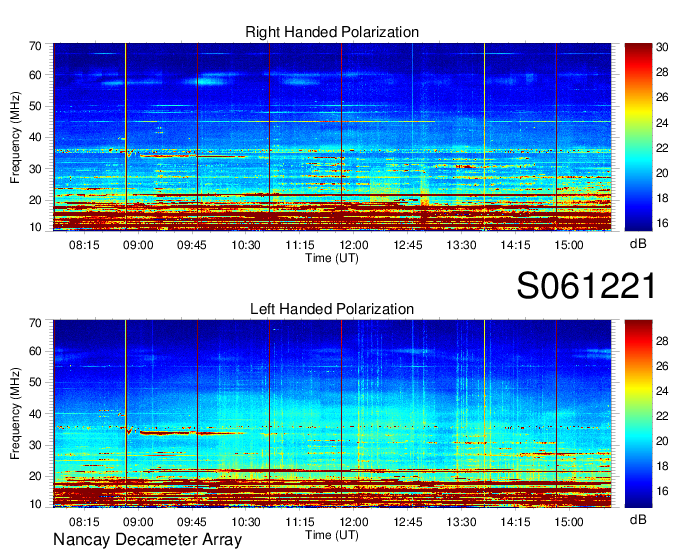
Task: Click the 15:00 time tick of Left Handed plot
Action: pos(569,522)
